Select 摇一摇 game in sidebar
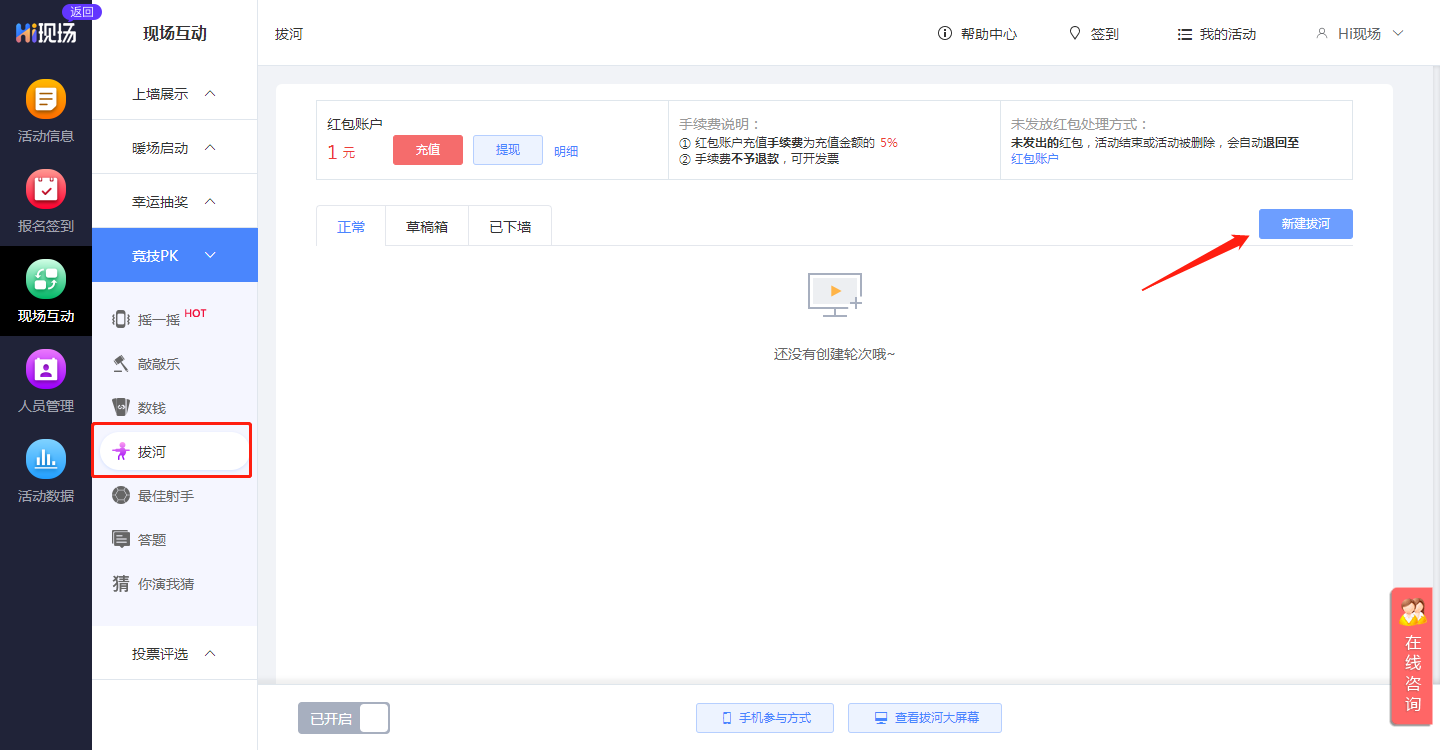Screen dimensions: 1440x750 click(x=158, y=320)
